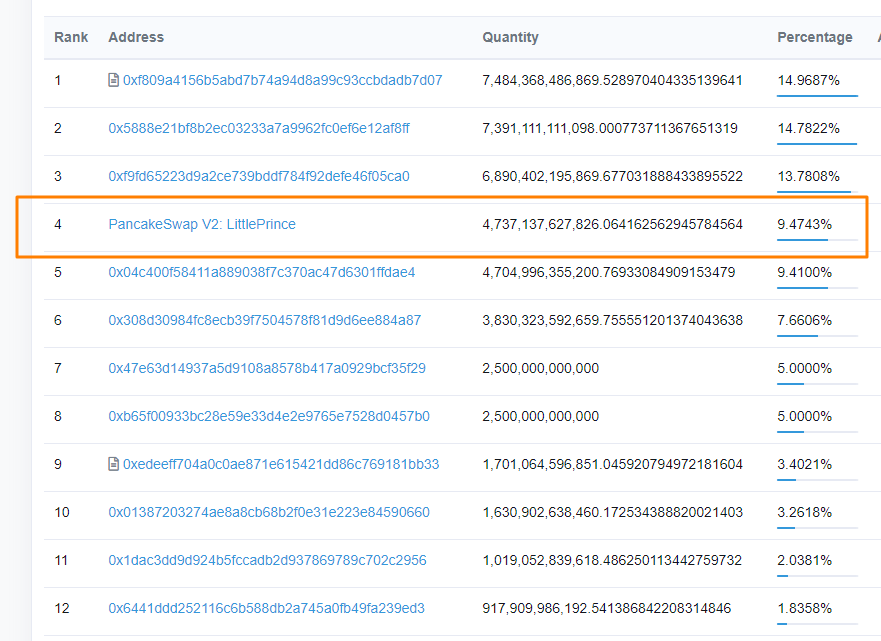Open address 0x6441ddd252116c6b588db2a745a0fb49fa239ed3

click(x=266, y=608)
